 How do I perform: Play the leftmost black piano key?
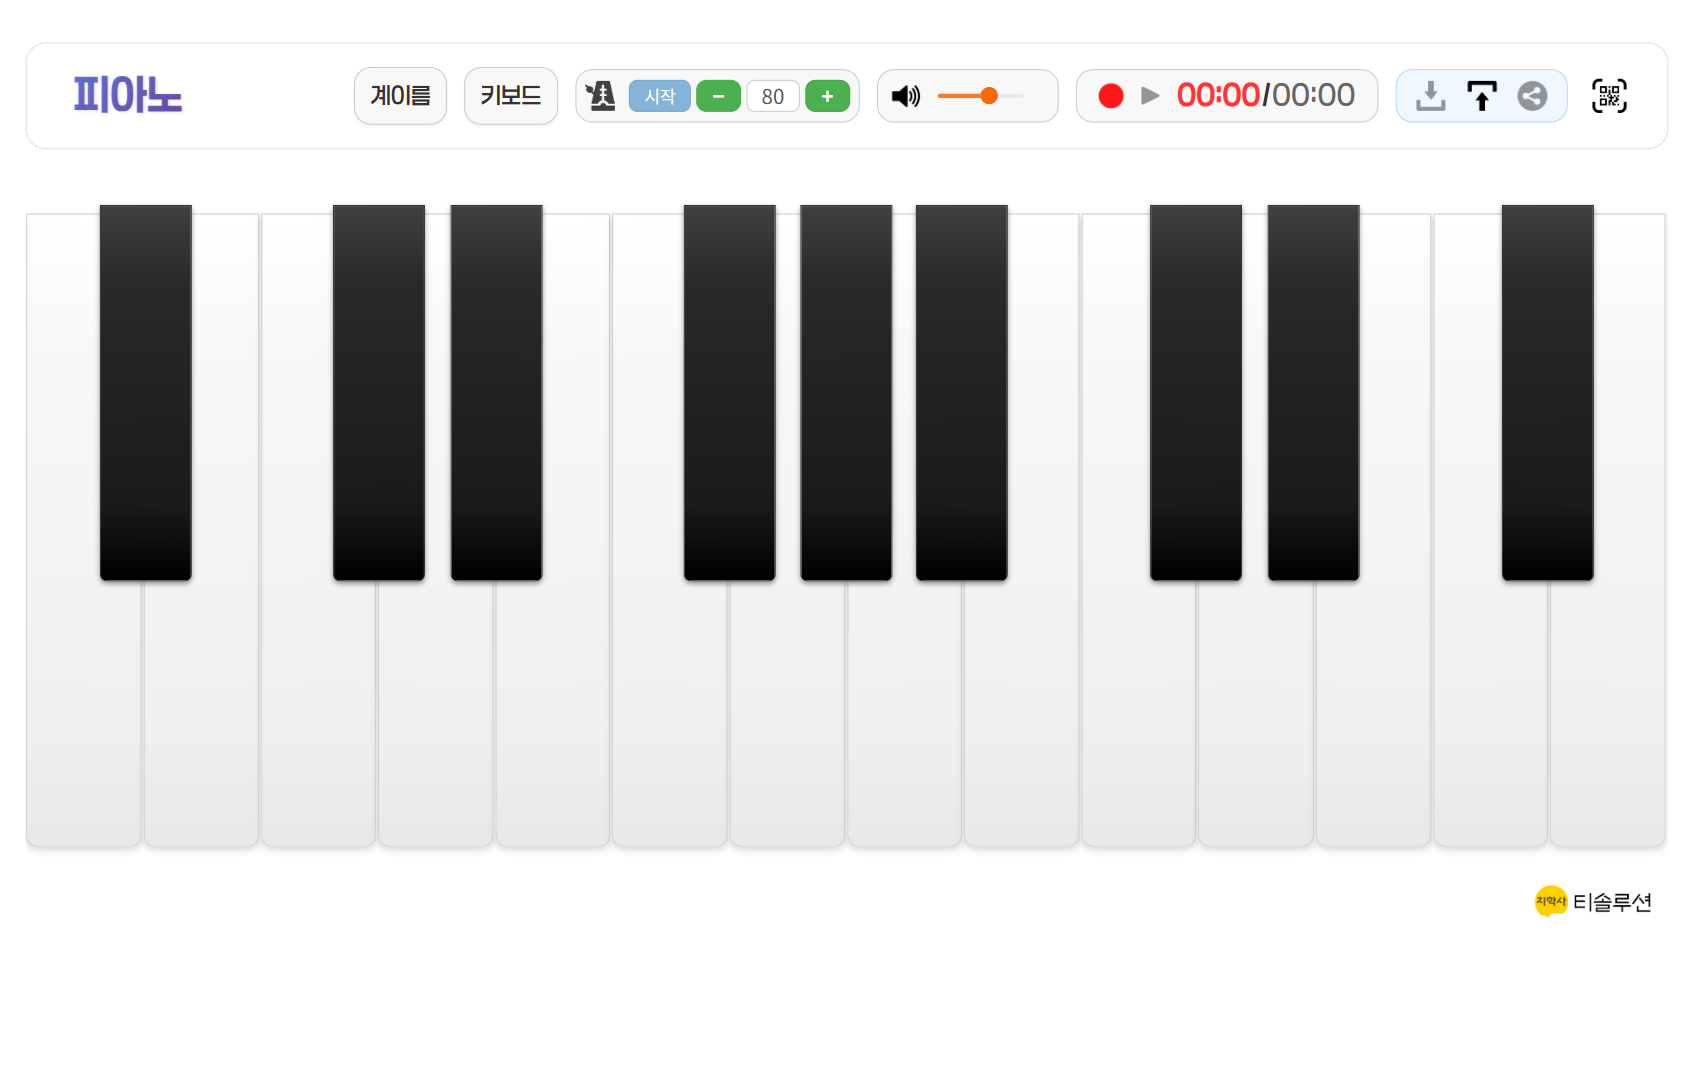(146, 392)
